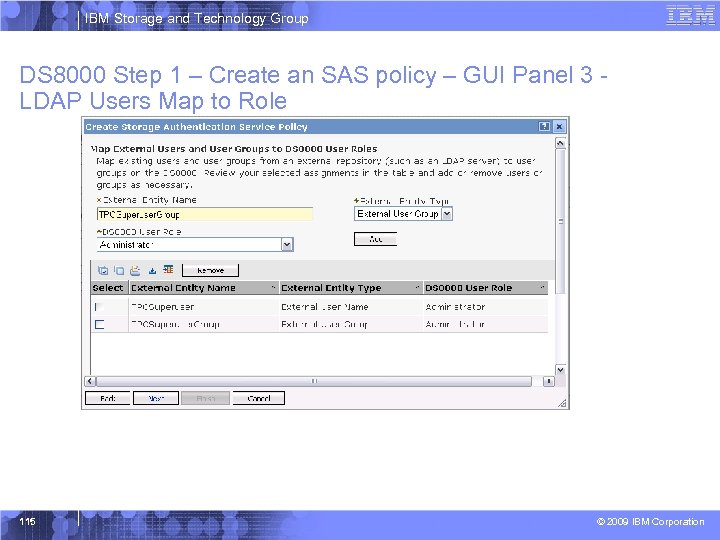The image size is (720, 540).
Task: Tick the checkbox for TPCSuperUserGroup row
Action: (99, 324)
